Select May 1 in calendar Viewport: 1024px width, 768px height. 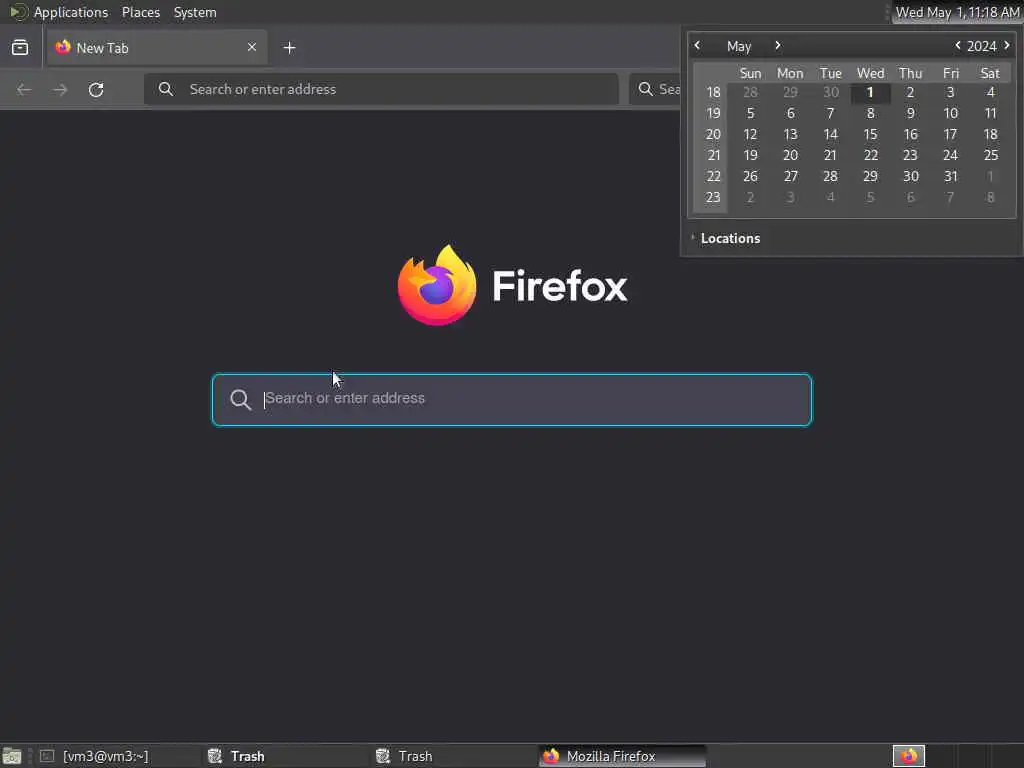click(x=870, y=92)
